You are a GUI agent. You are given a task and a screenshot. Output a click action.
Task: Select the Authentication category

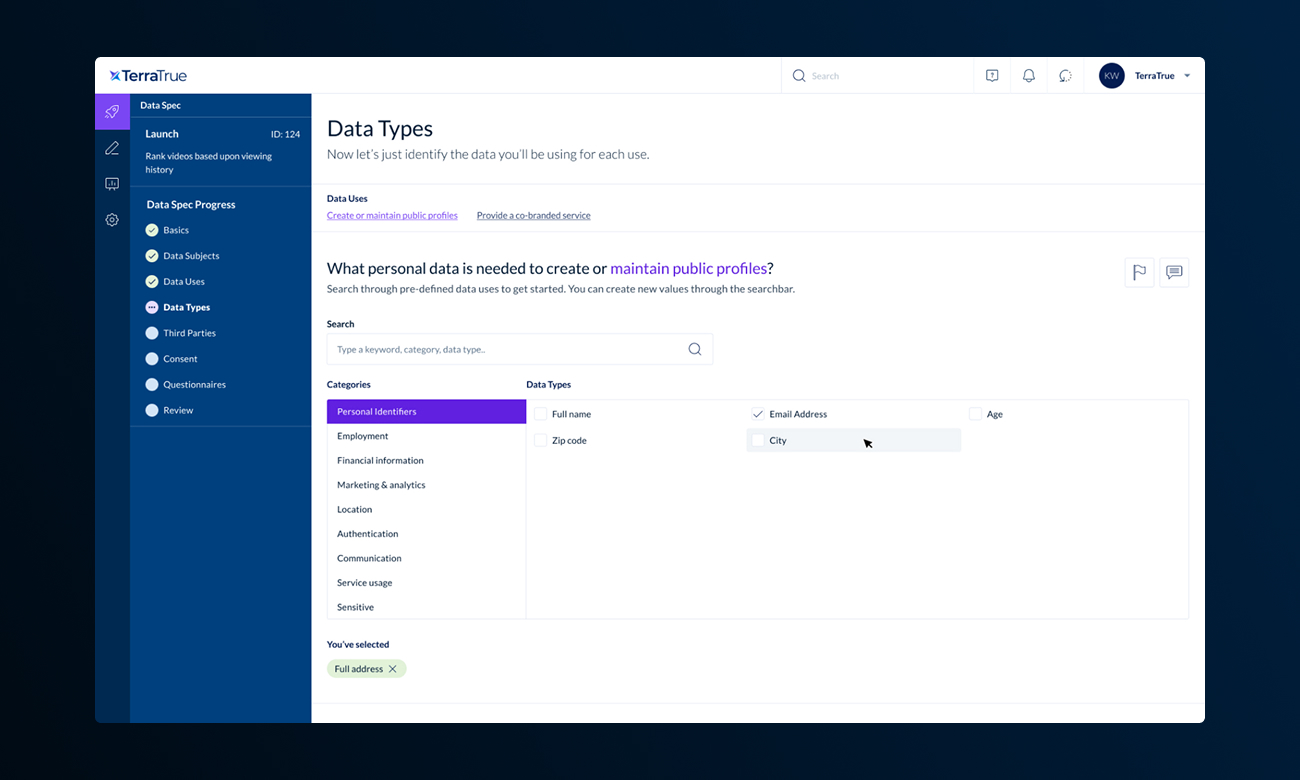coord(426,534)
